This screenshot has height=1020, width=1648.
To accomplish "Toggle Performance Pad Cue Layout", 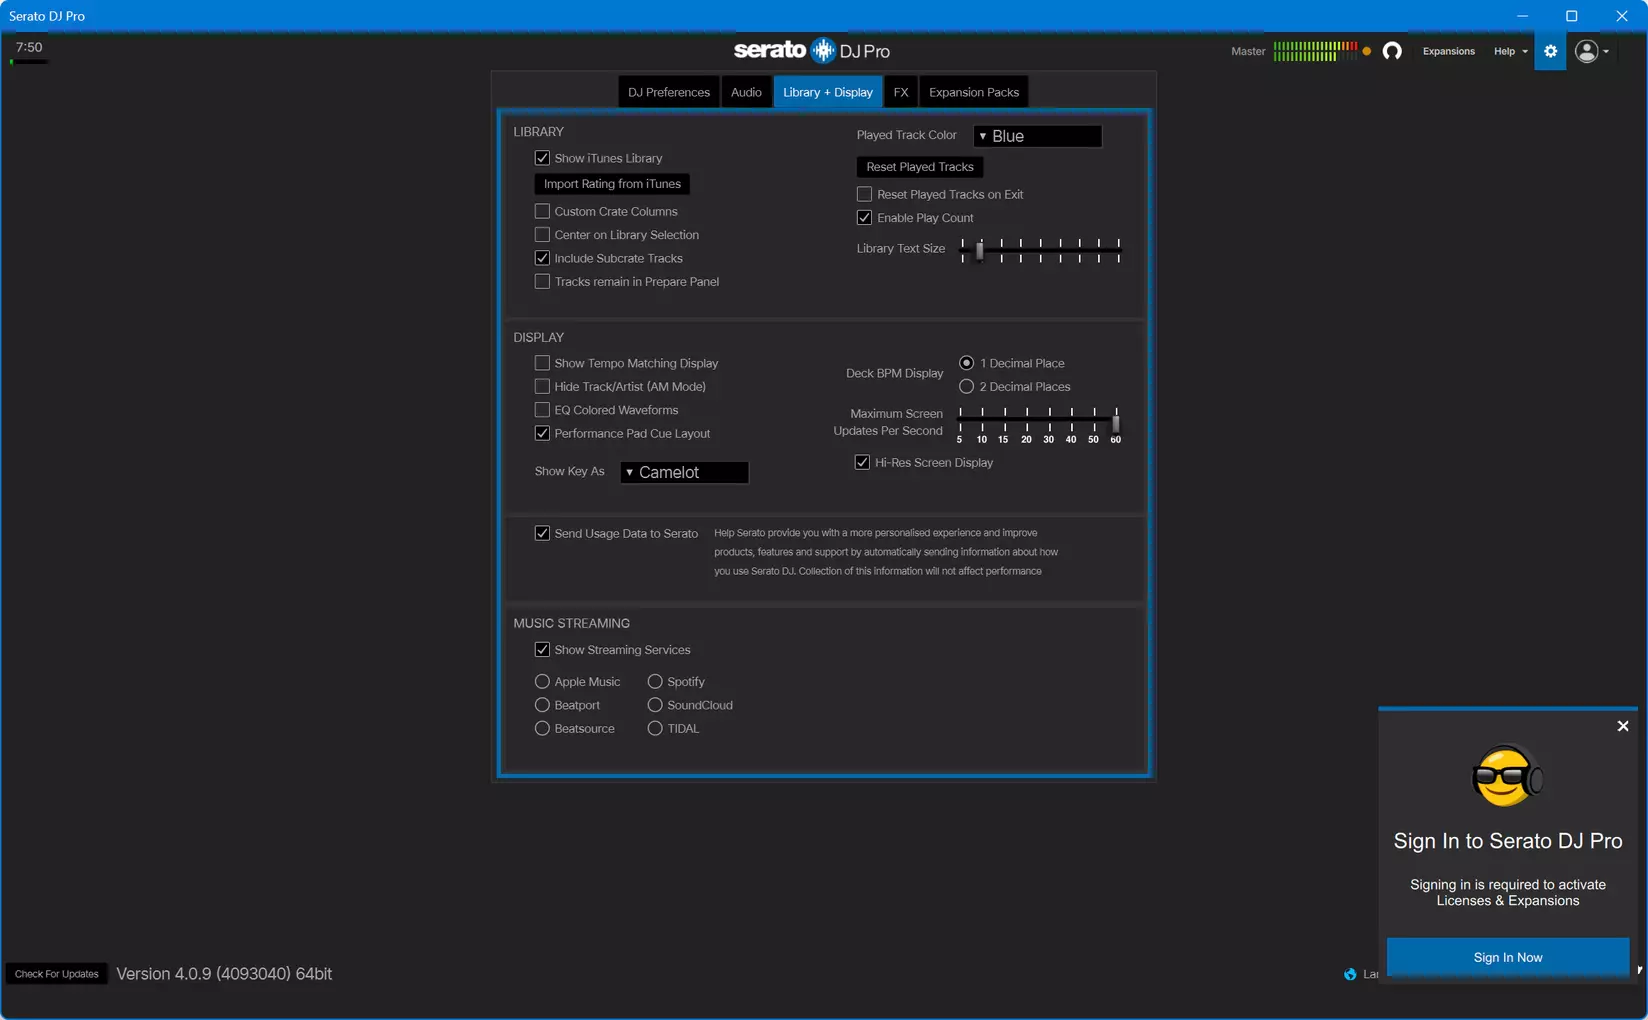I will [x=542, y=434].
